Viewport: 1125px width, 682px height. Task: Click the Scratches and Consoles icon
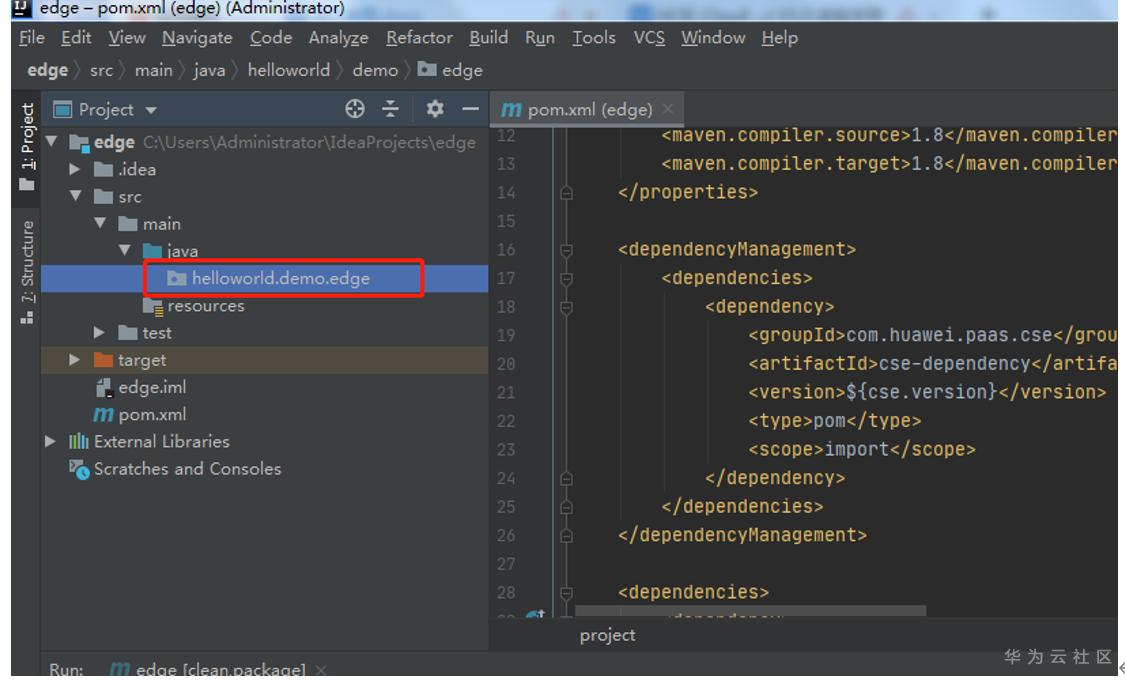point(79,469)
